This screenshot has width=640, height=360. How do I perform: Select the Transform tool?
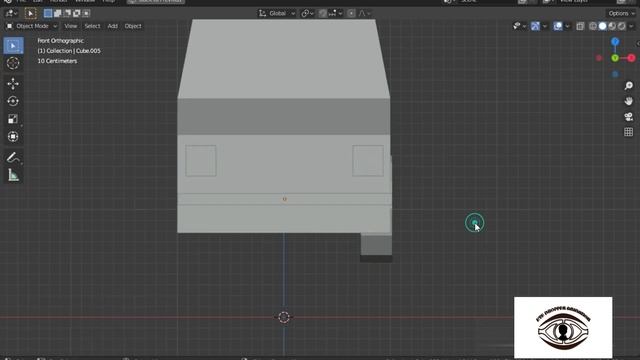pyautogui.click(x=13, y=136)
